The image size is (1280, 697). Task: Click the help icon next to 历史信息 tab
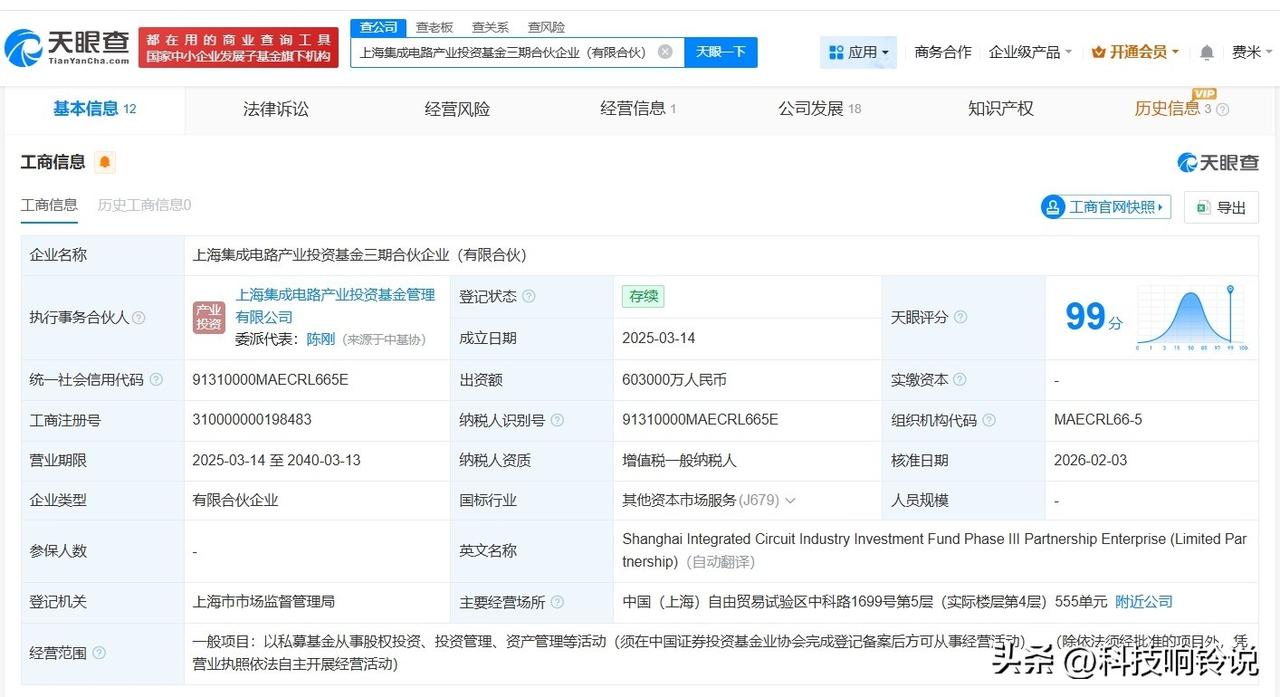coord(1222,110)
